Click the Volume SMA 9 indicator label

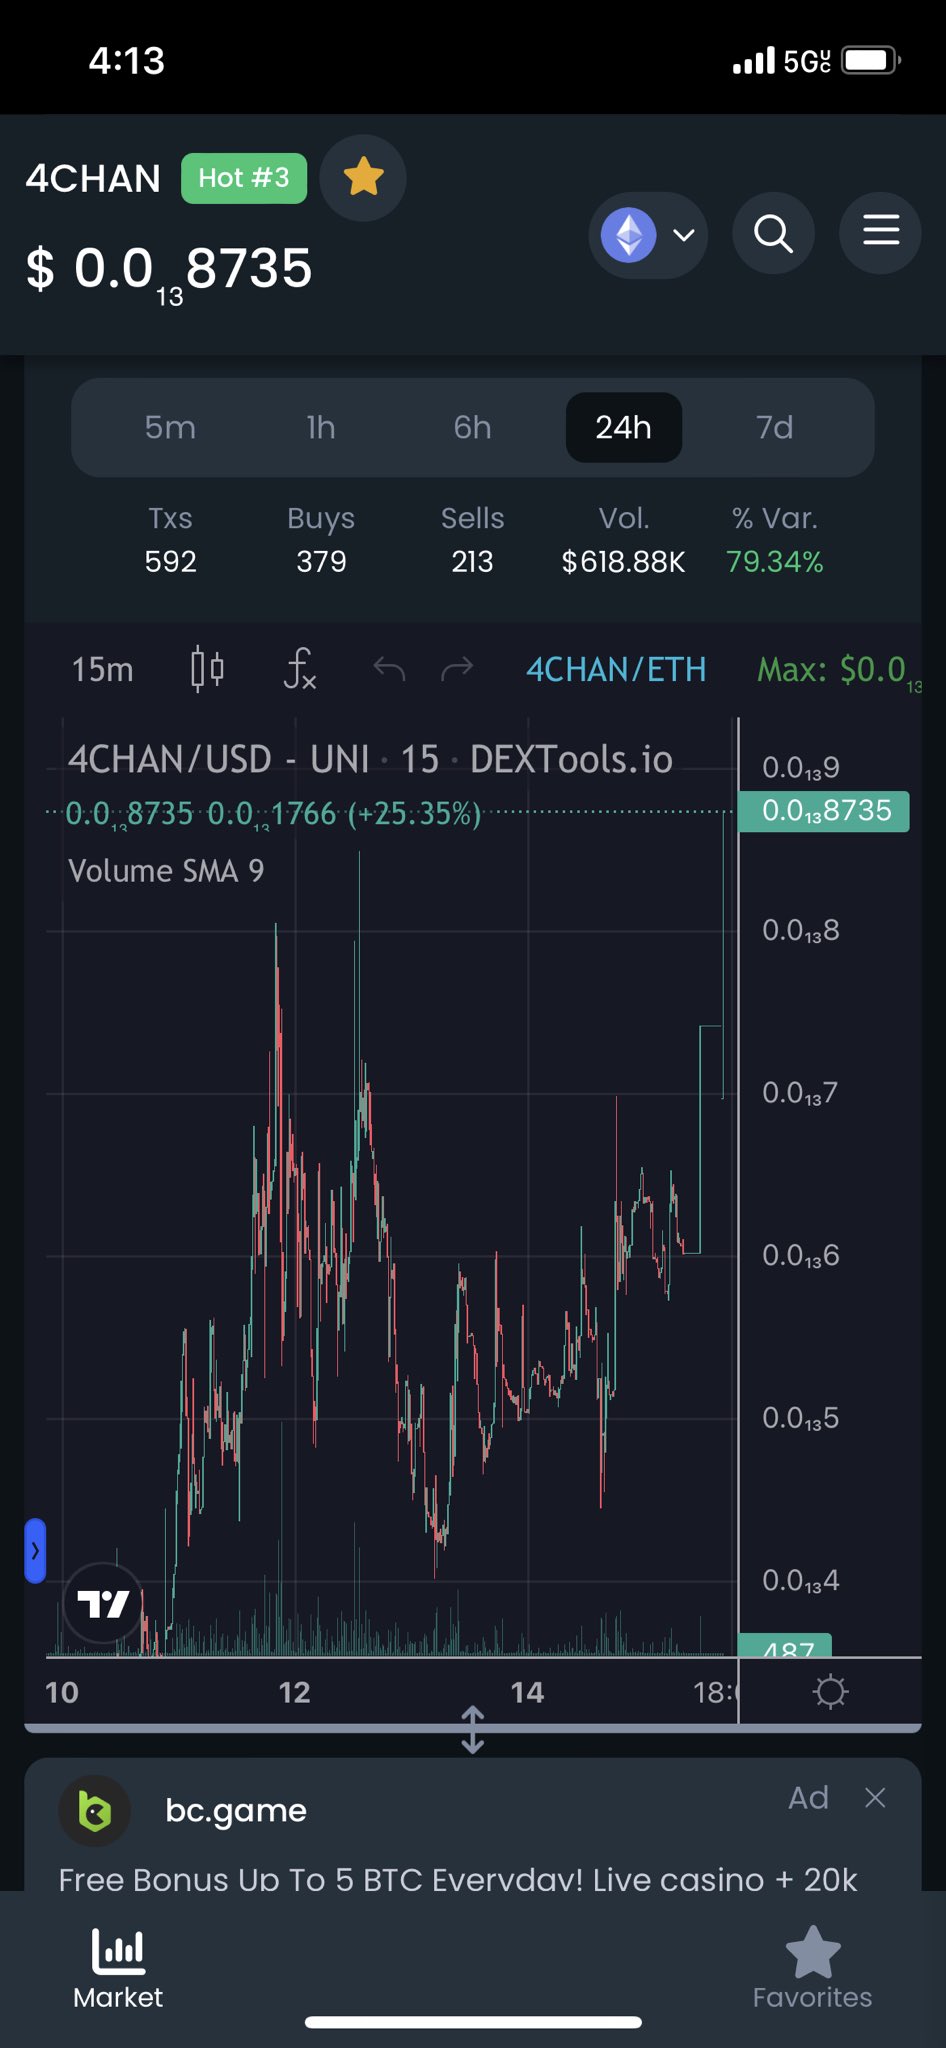pyautogui.click(x=166, y=871)
